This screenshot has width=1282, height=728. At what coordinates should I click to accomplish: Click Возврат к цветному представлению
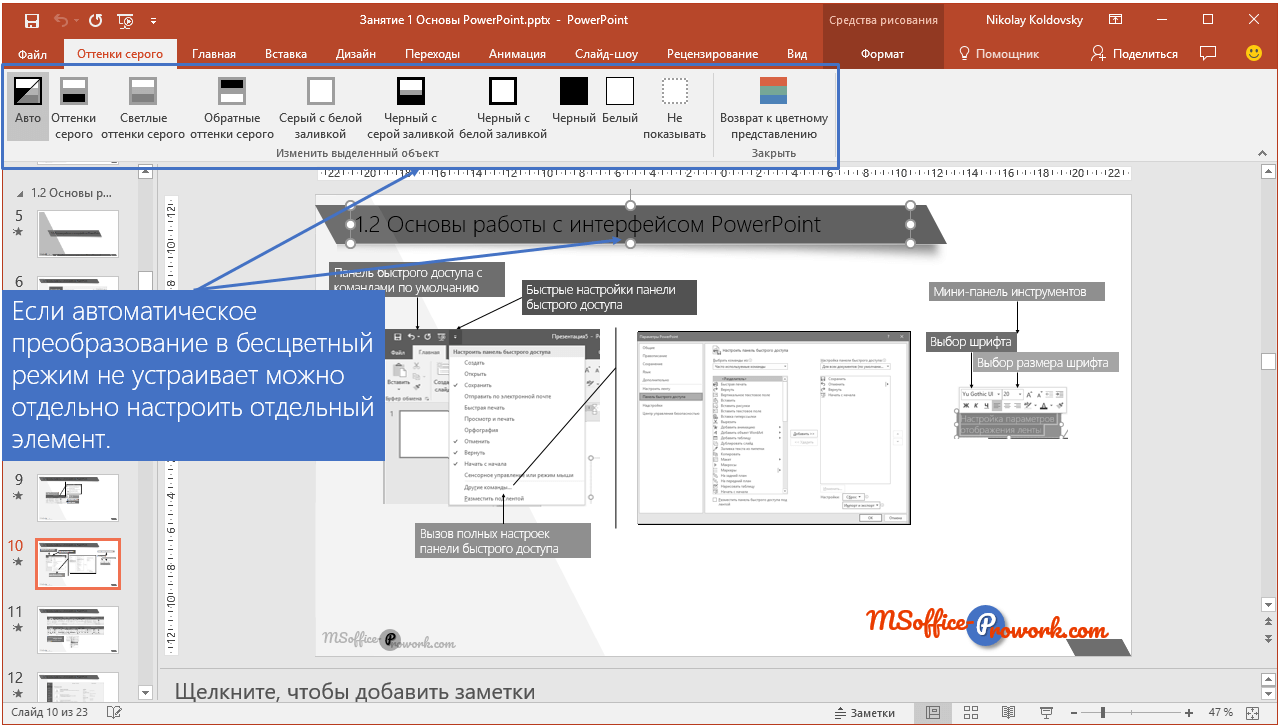[774, 108]
